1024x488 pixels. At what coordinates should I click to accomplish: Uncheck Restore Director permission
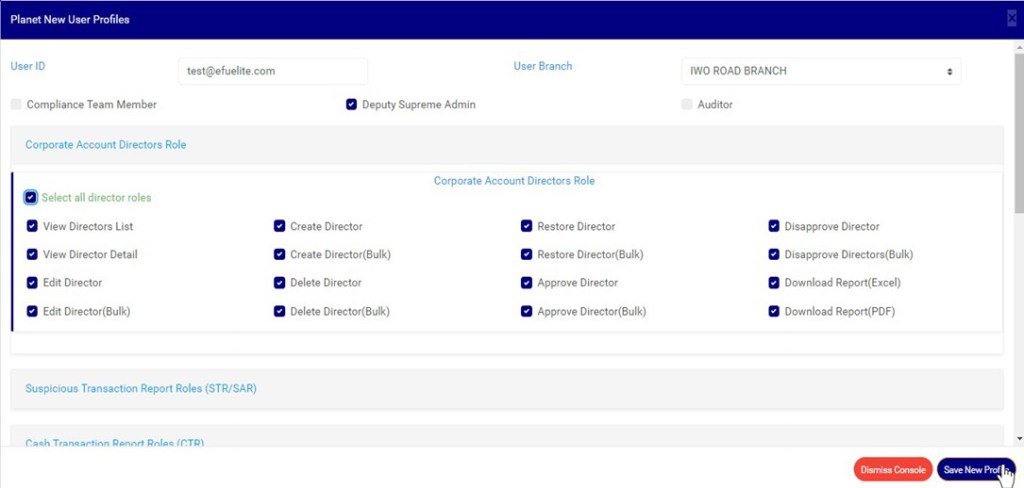coord(527,227)
